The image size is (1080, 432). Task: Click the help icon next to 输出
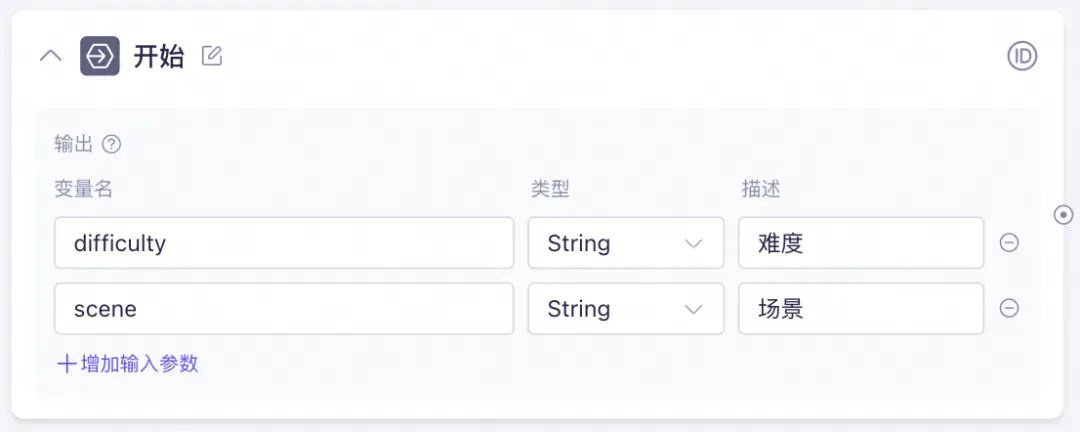coord(112,144)
